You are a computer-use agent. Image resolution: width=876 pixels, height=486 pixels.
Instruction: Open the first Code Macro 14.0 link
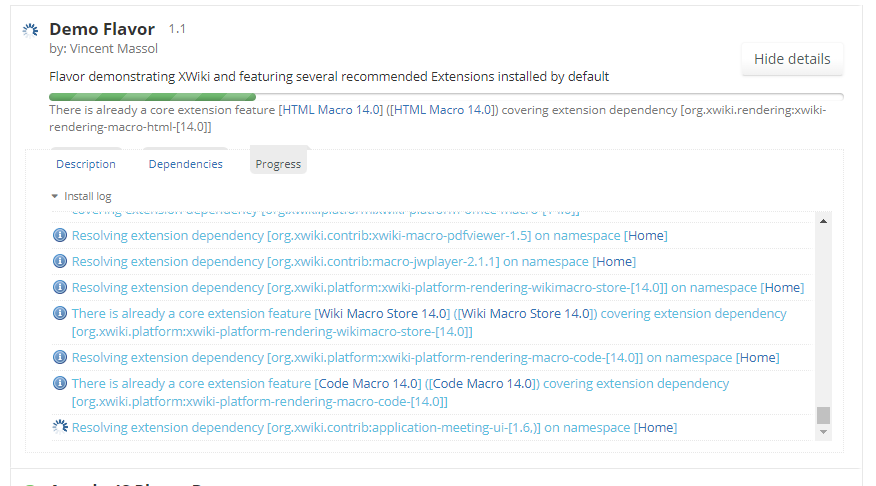click(368, 384)
